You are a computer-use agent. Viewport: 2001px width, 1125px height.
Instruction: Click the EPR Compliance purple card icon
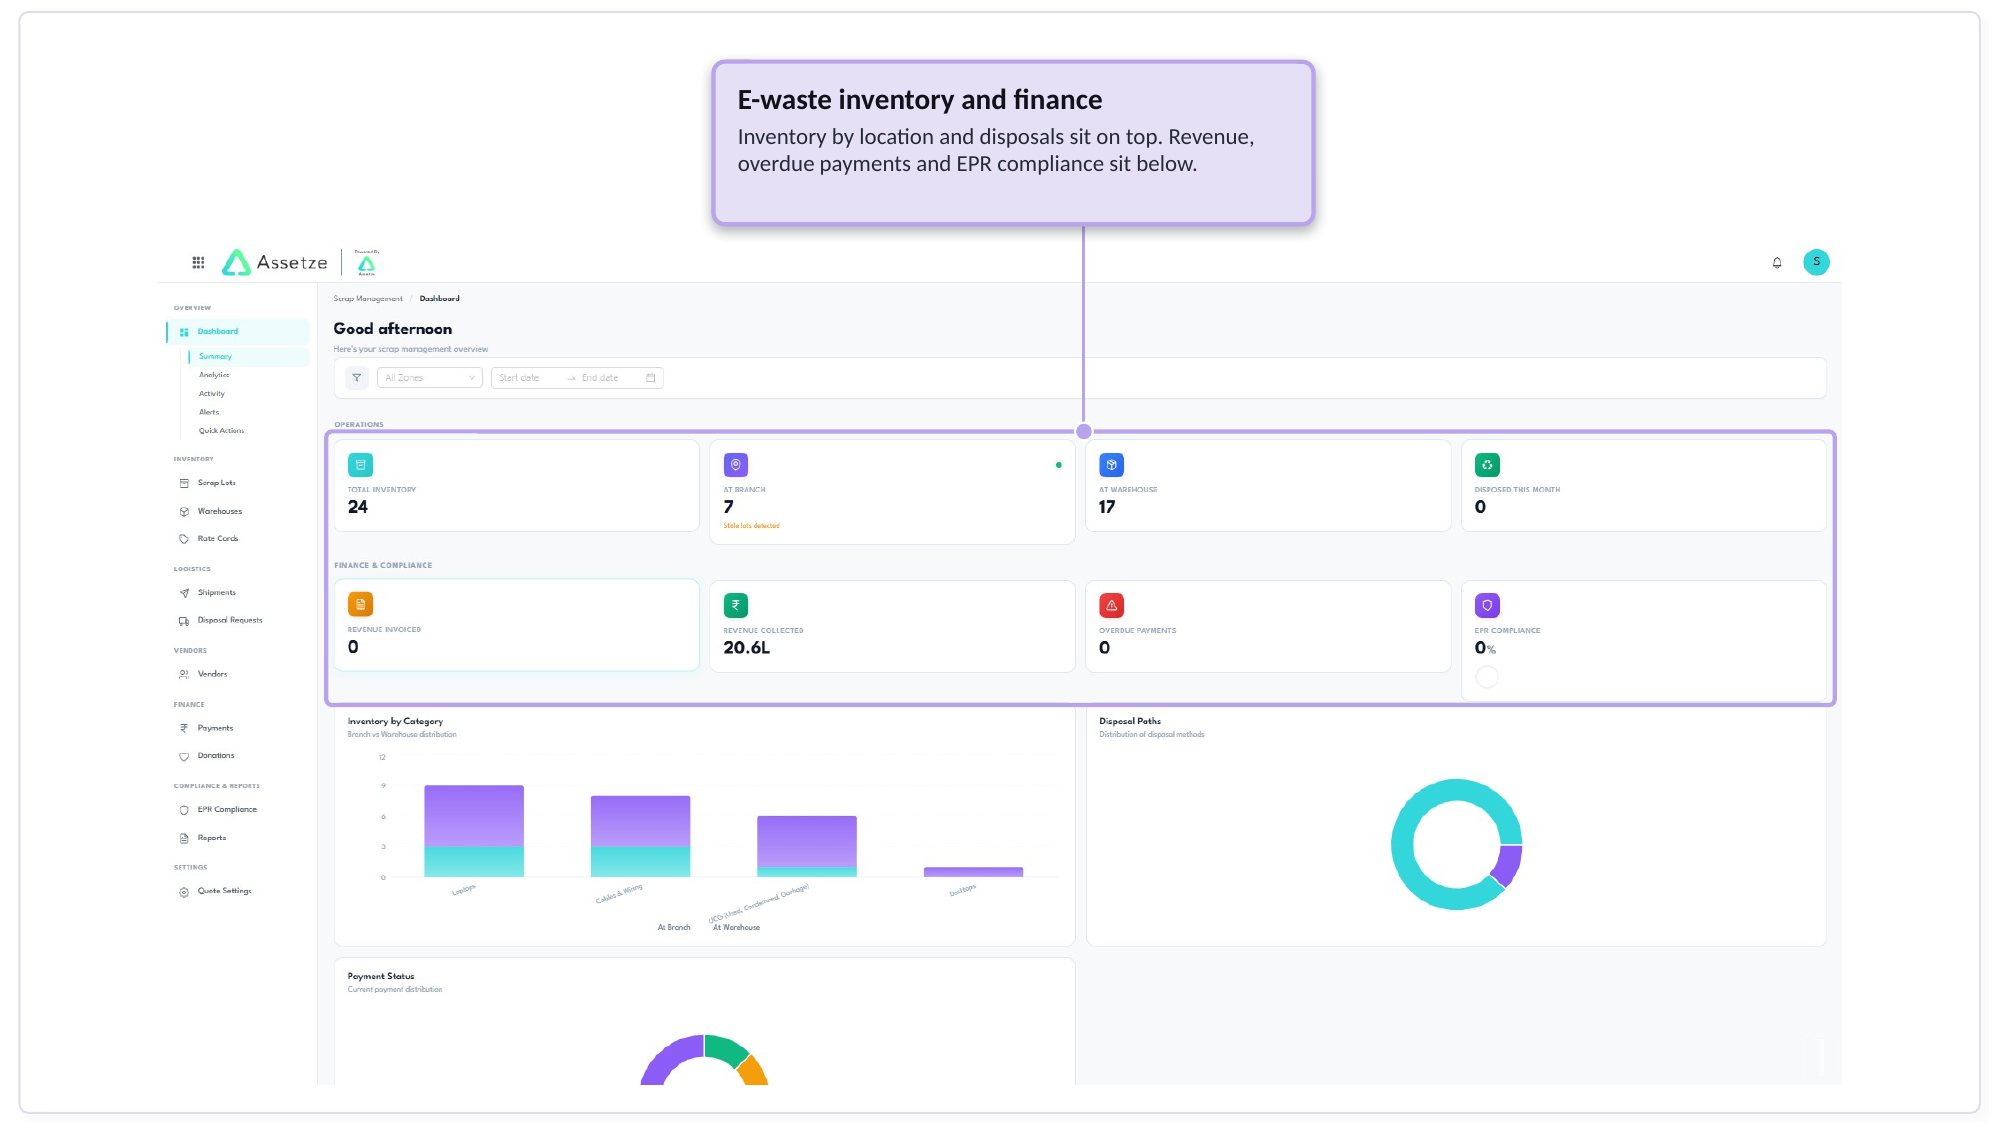click(x=1487, y=605)
